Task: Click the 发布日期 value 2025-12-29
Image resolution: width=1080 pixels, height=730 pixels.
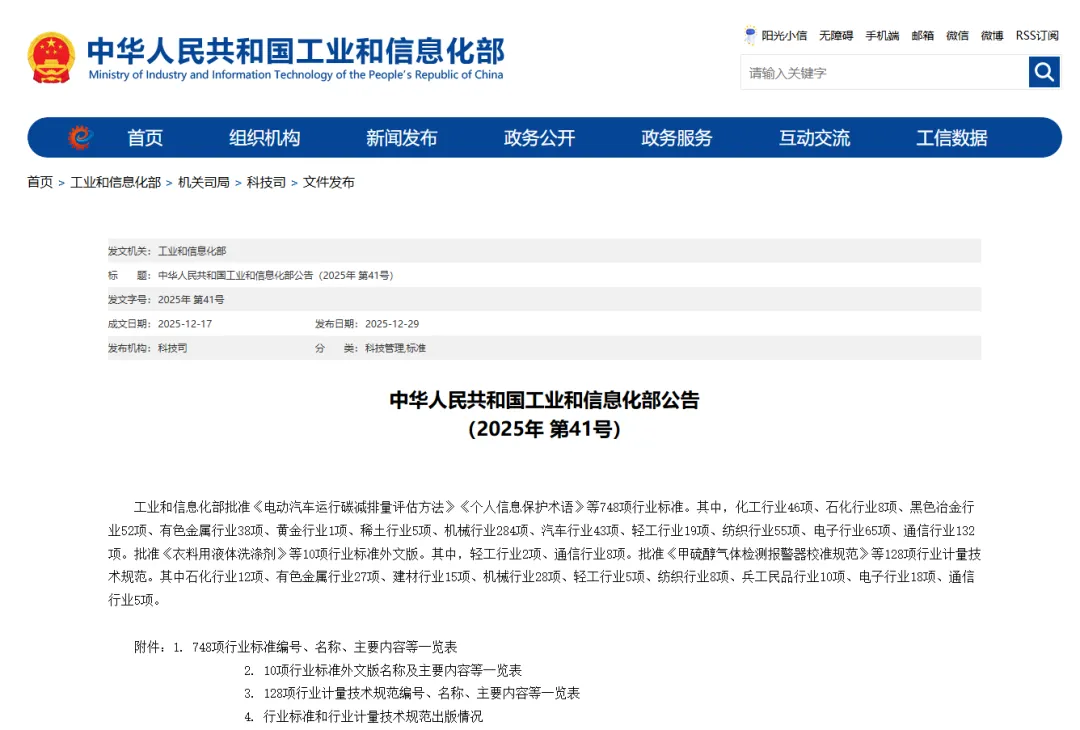Action: [x=392, y=324]
